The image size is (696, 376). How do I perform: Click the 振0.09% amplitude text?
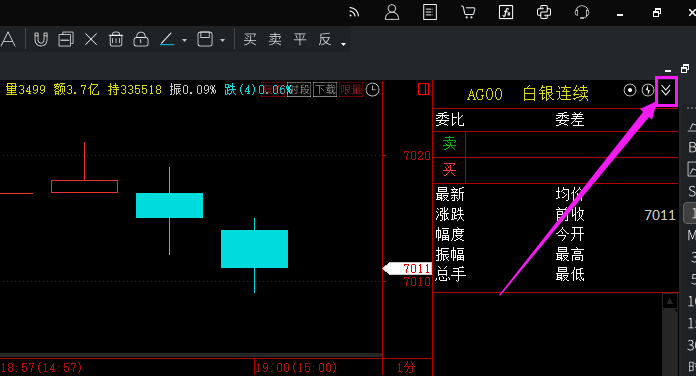click(x=193, y=90)
